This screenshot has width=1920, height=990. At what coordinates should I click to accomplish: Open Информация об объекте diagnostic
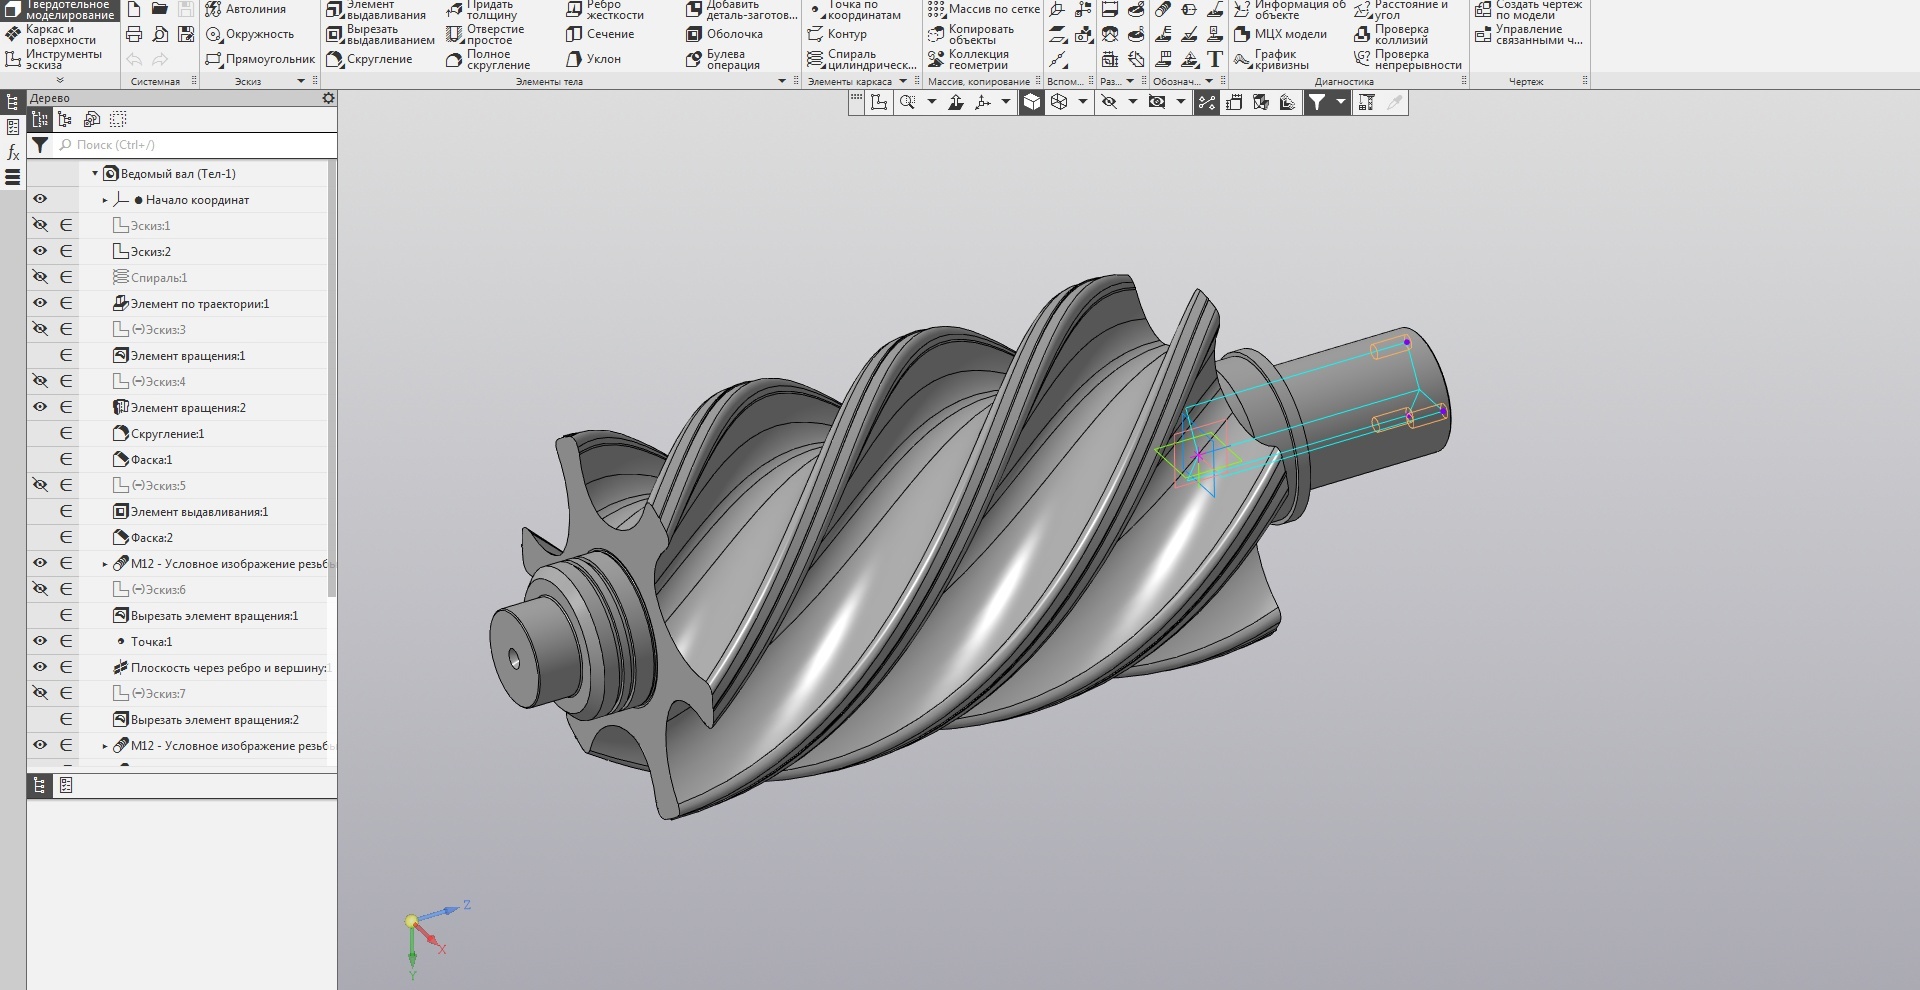1290,10
